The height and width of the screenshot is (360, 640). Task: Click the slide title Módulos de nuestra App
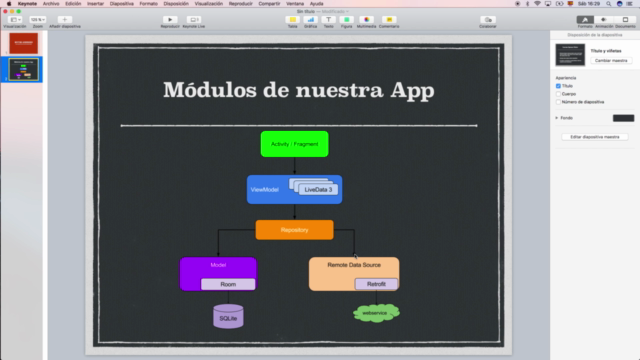pos(299,90)
